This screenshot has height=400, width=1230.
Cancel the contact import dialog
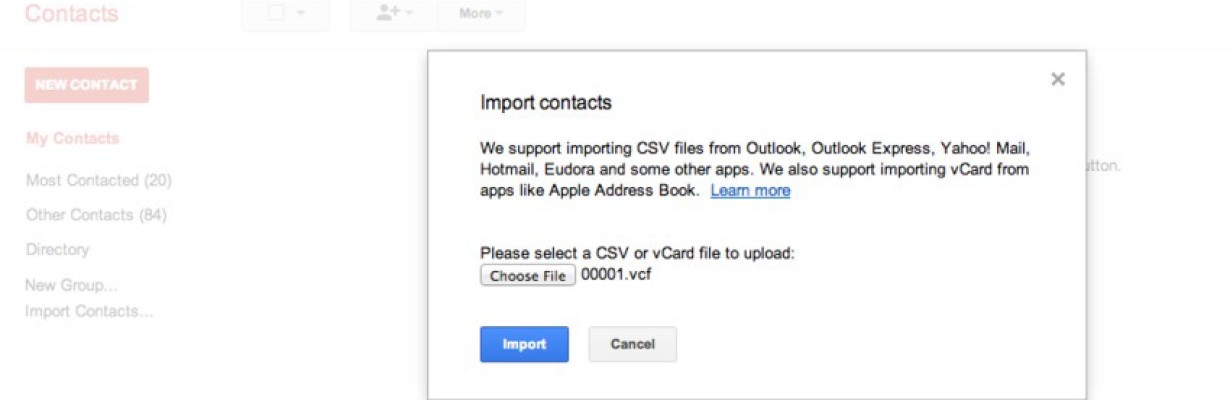pyautogui.click(x=632, y=344)
